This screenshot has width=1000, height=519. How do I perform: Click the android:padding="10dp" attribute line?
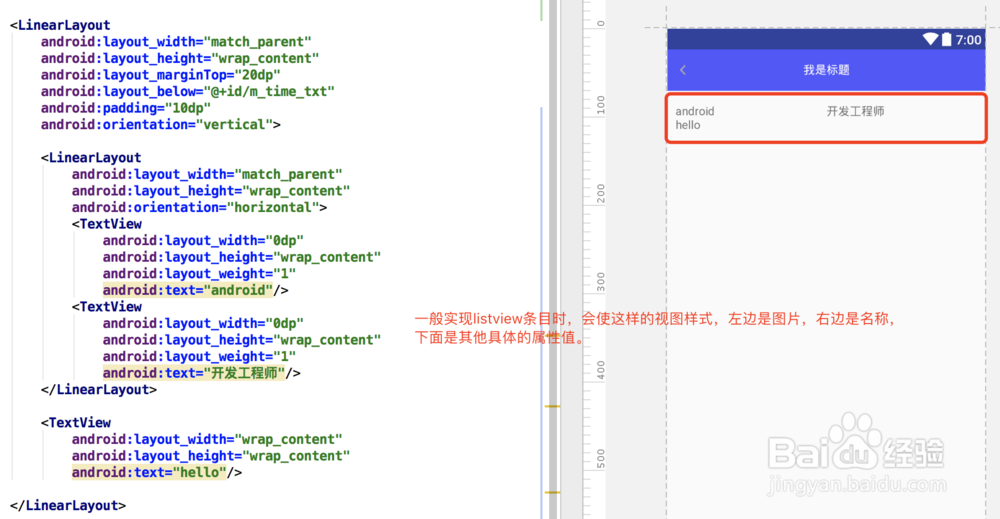click(x=126, y=108)
